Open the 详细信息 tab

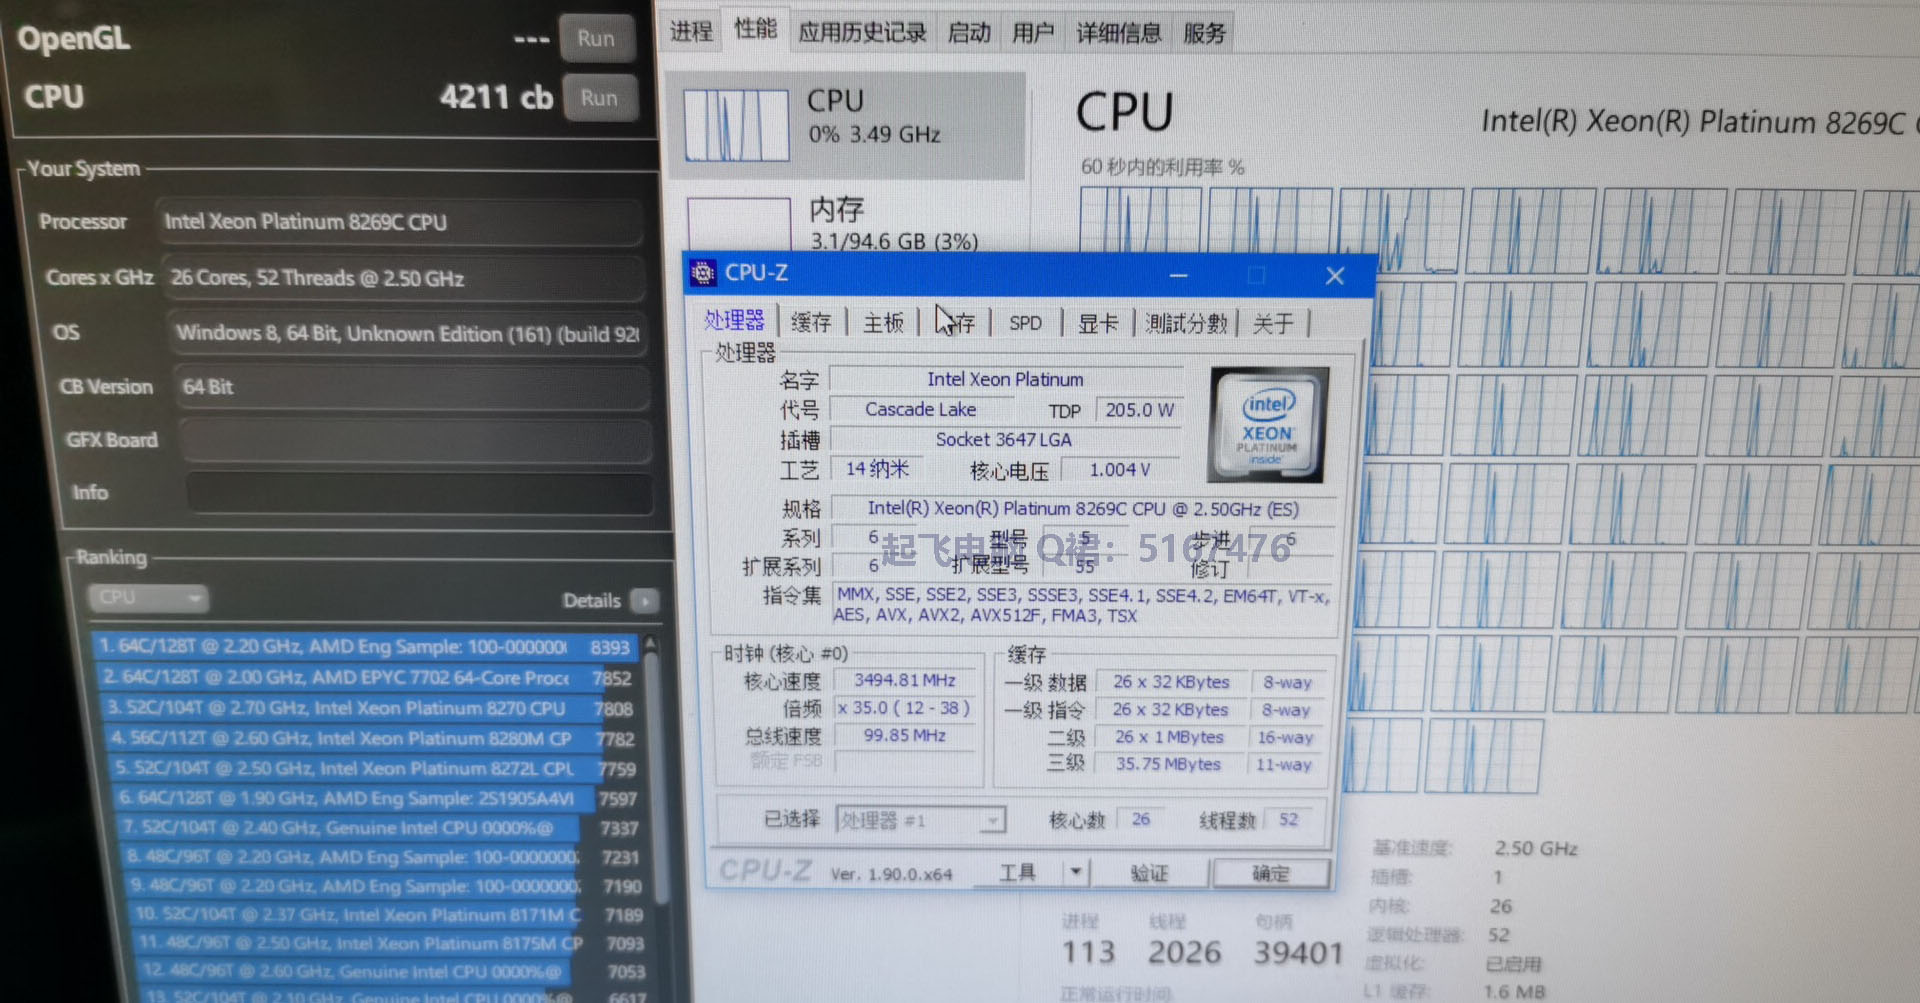pyautogui.click(x=1119, y=34)
